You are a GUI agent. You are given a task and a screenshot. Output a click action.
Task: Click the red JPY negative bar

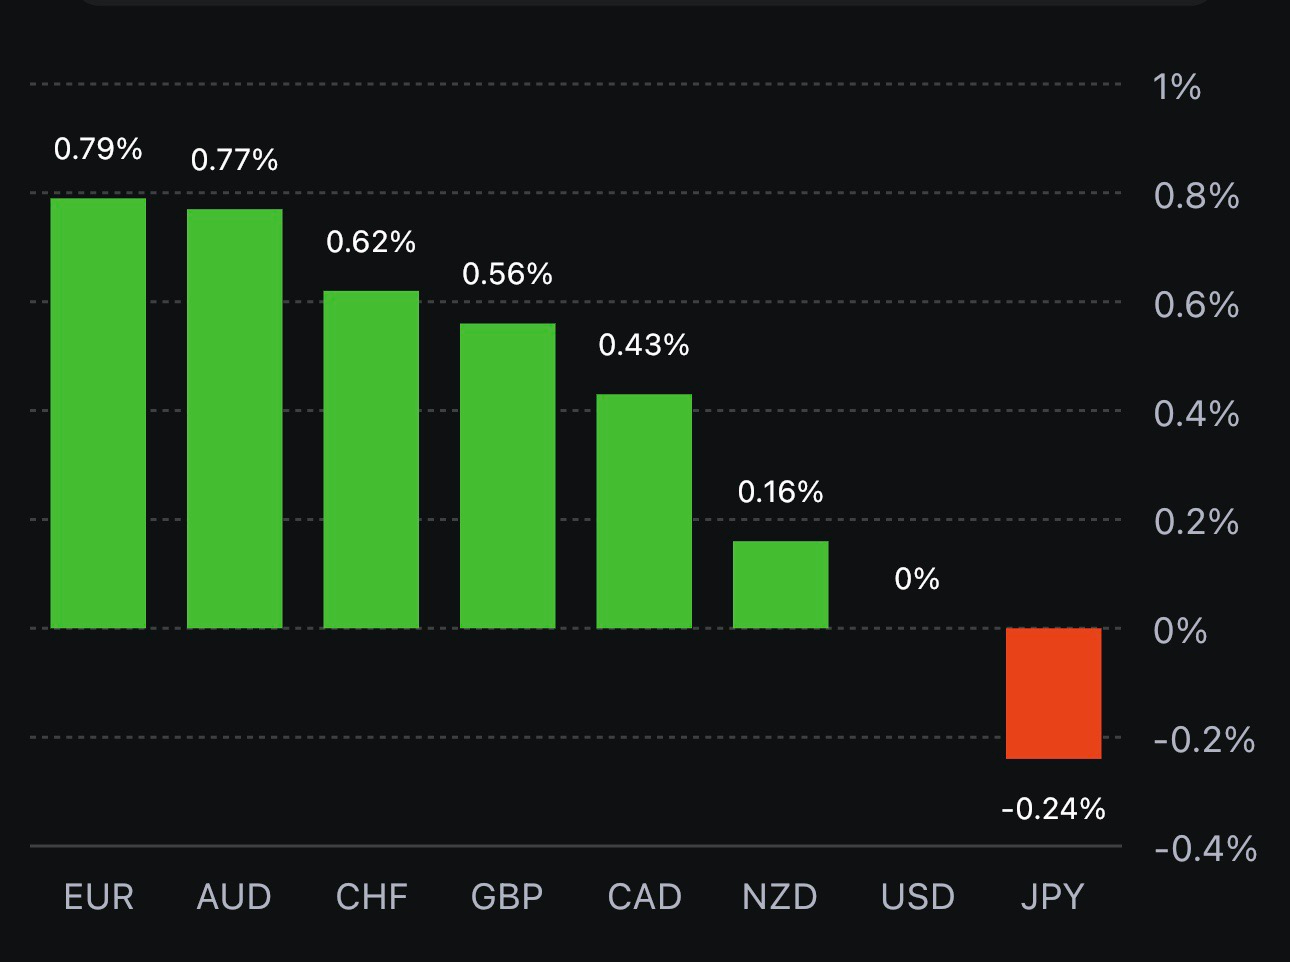pos(1053,693)
